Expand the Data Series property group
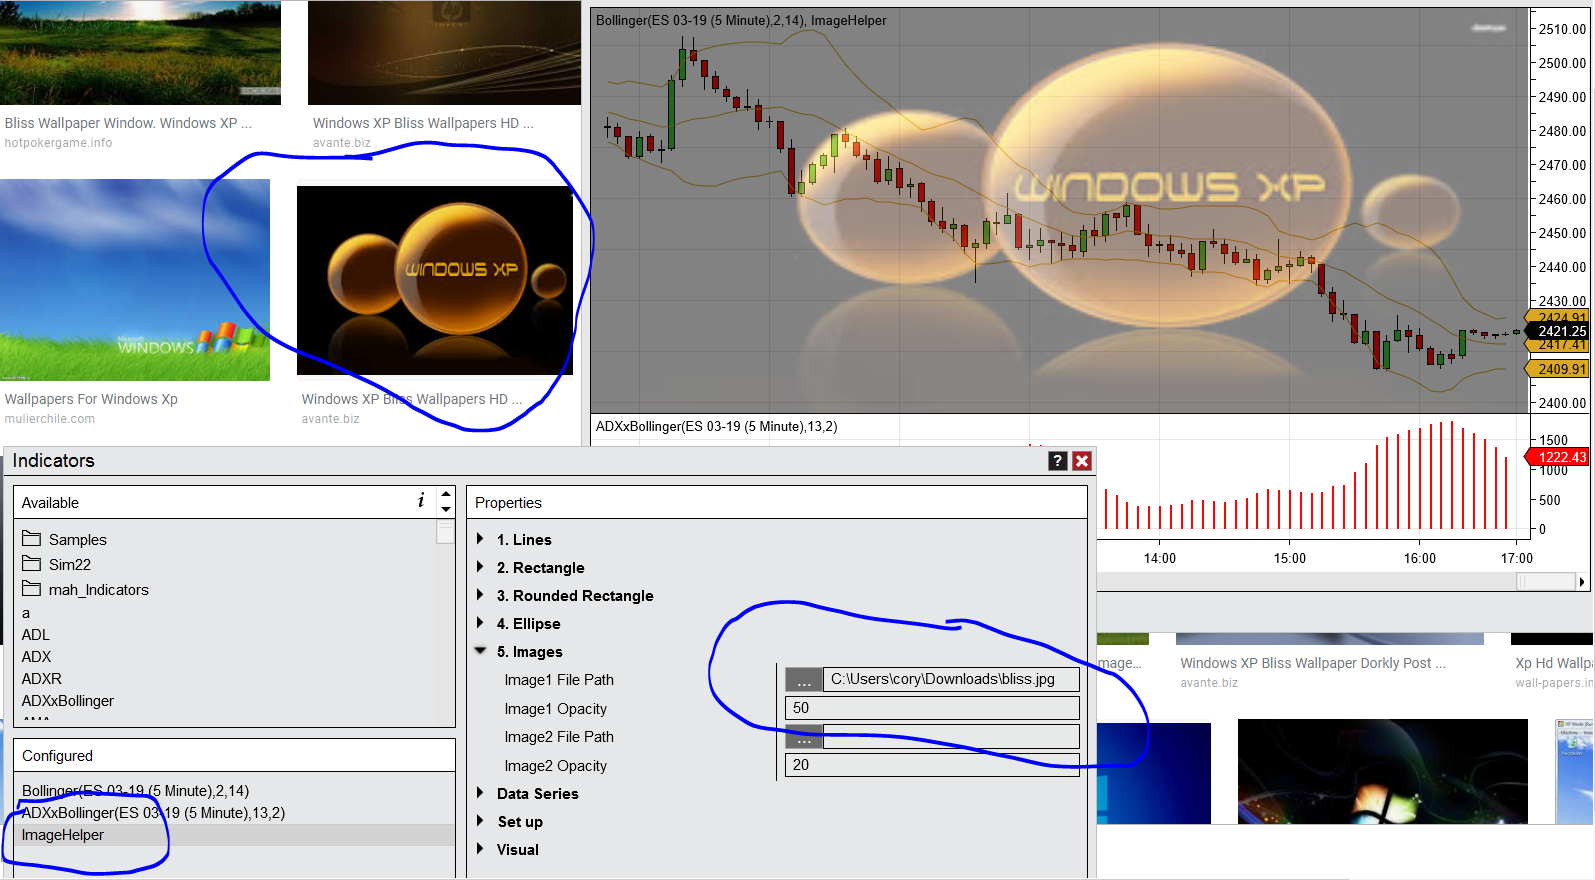The image size is (1595, 880). 480,793
